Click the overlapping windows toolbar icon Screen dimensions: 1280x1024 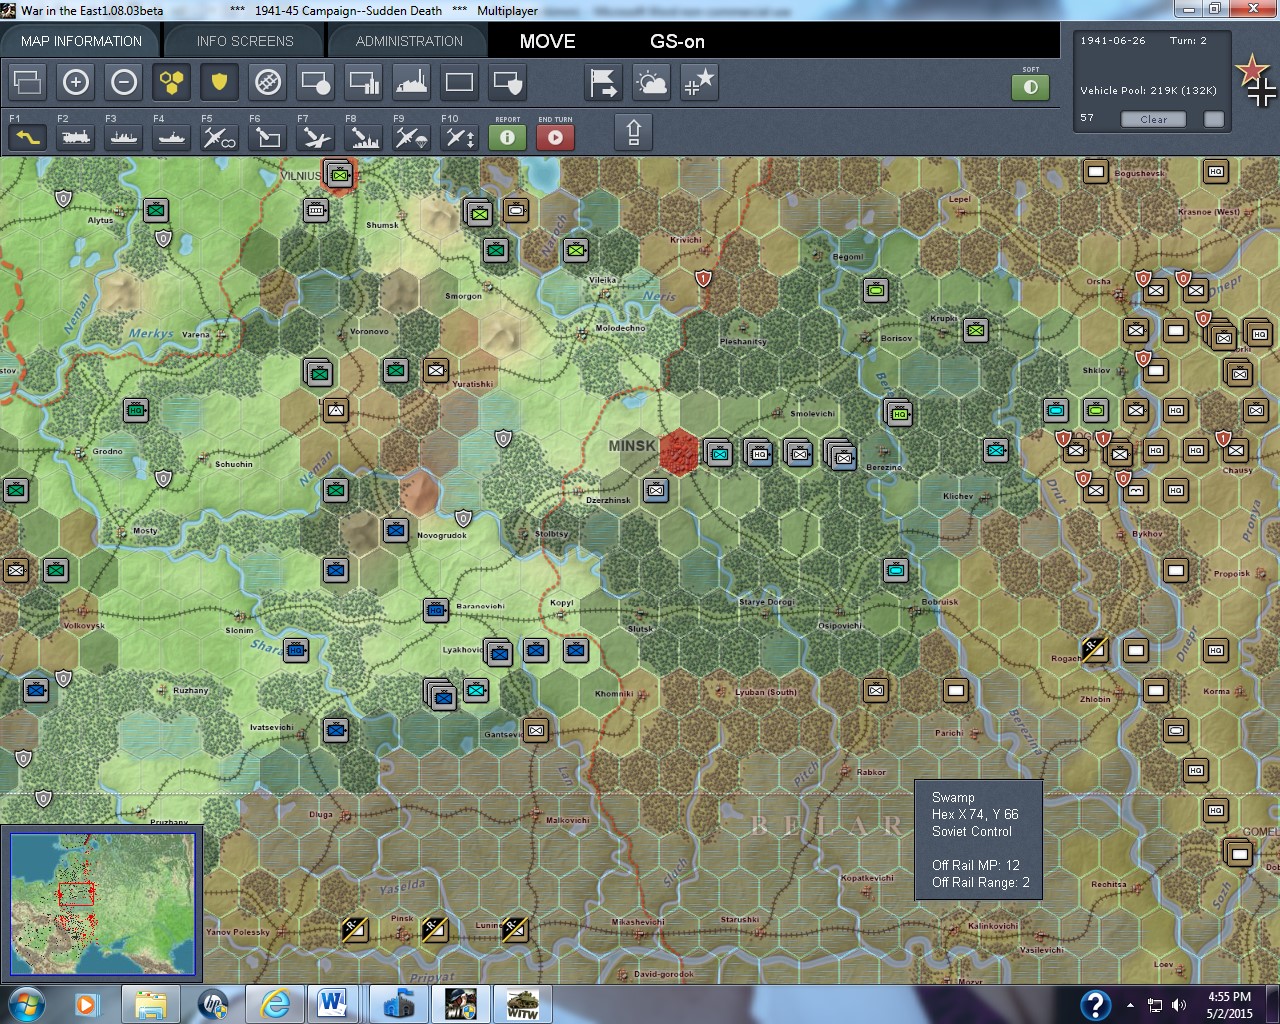(x=28, y=82)
